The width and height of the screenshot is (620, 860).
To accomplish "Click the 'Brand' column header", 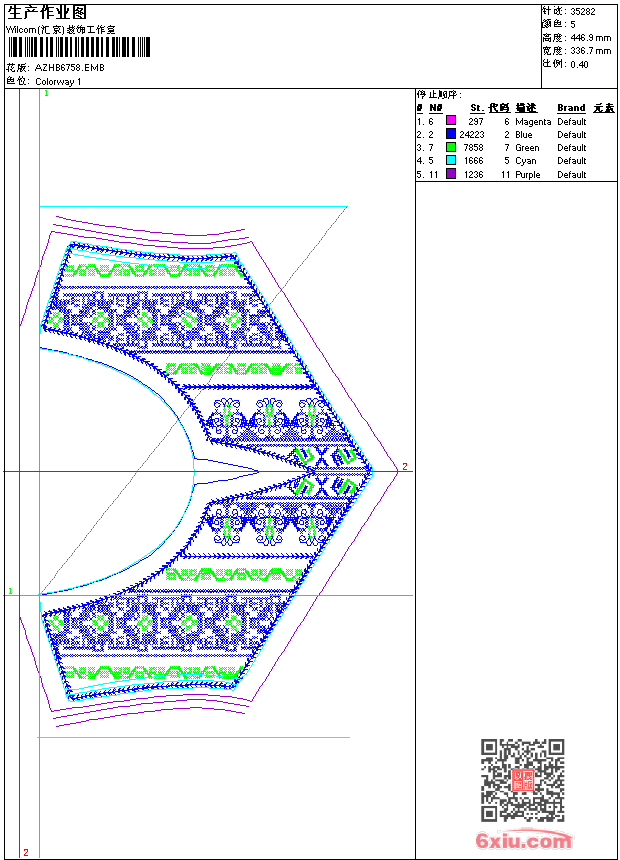I will [571, 108].
